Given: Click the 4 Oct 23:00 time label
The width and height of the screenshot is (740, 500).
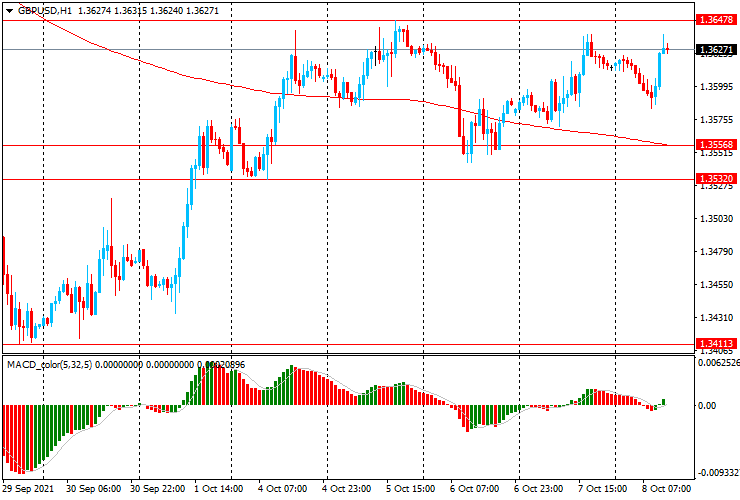Looking at the screenshot, I should click(x=346, y=488).
